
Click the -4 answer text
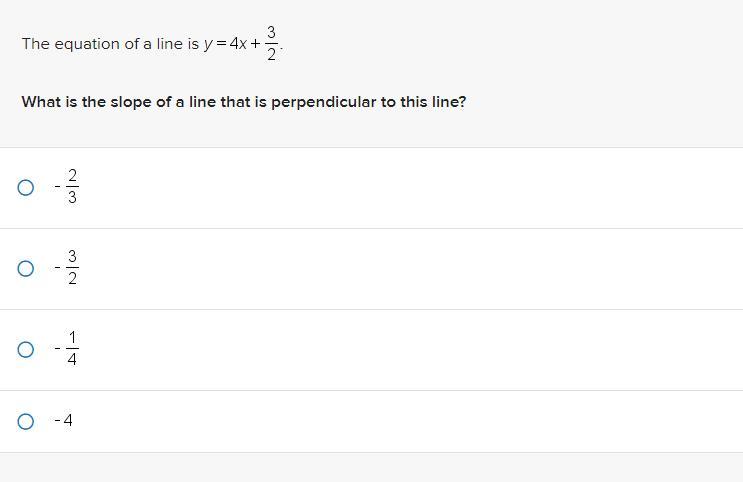click(63, 420)
